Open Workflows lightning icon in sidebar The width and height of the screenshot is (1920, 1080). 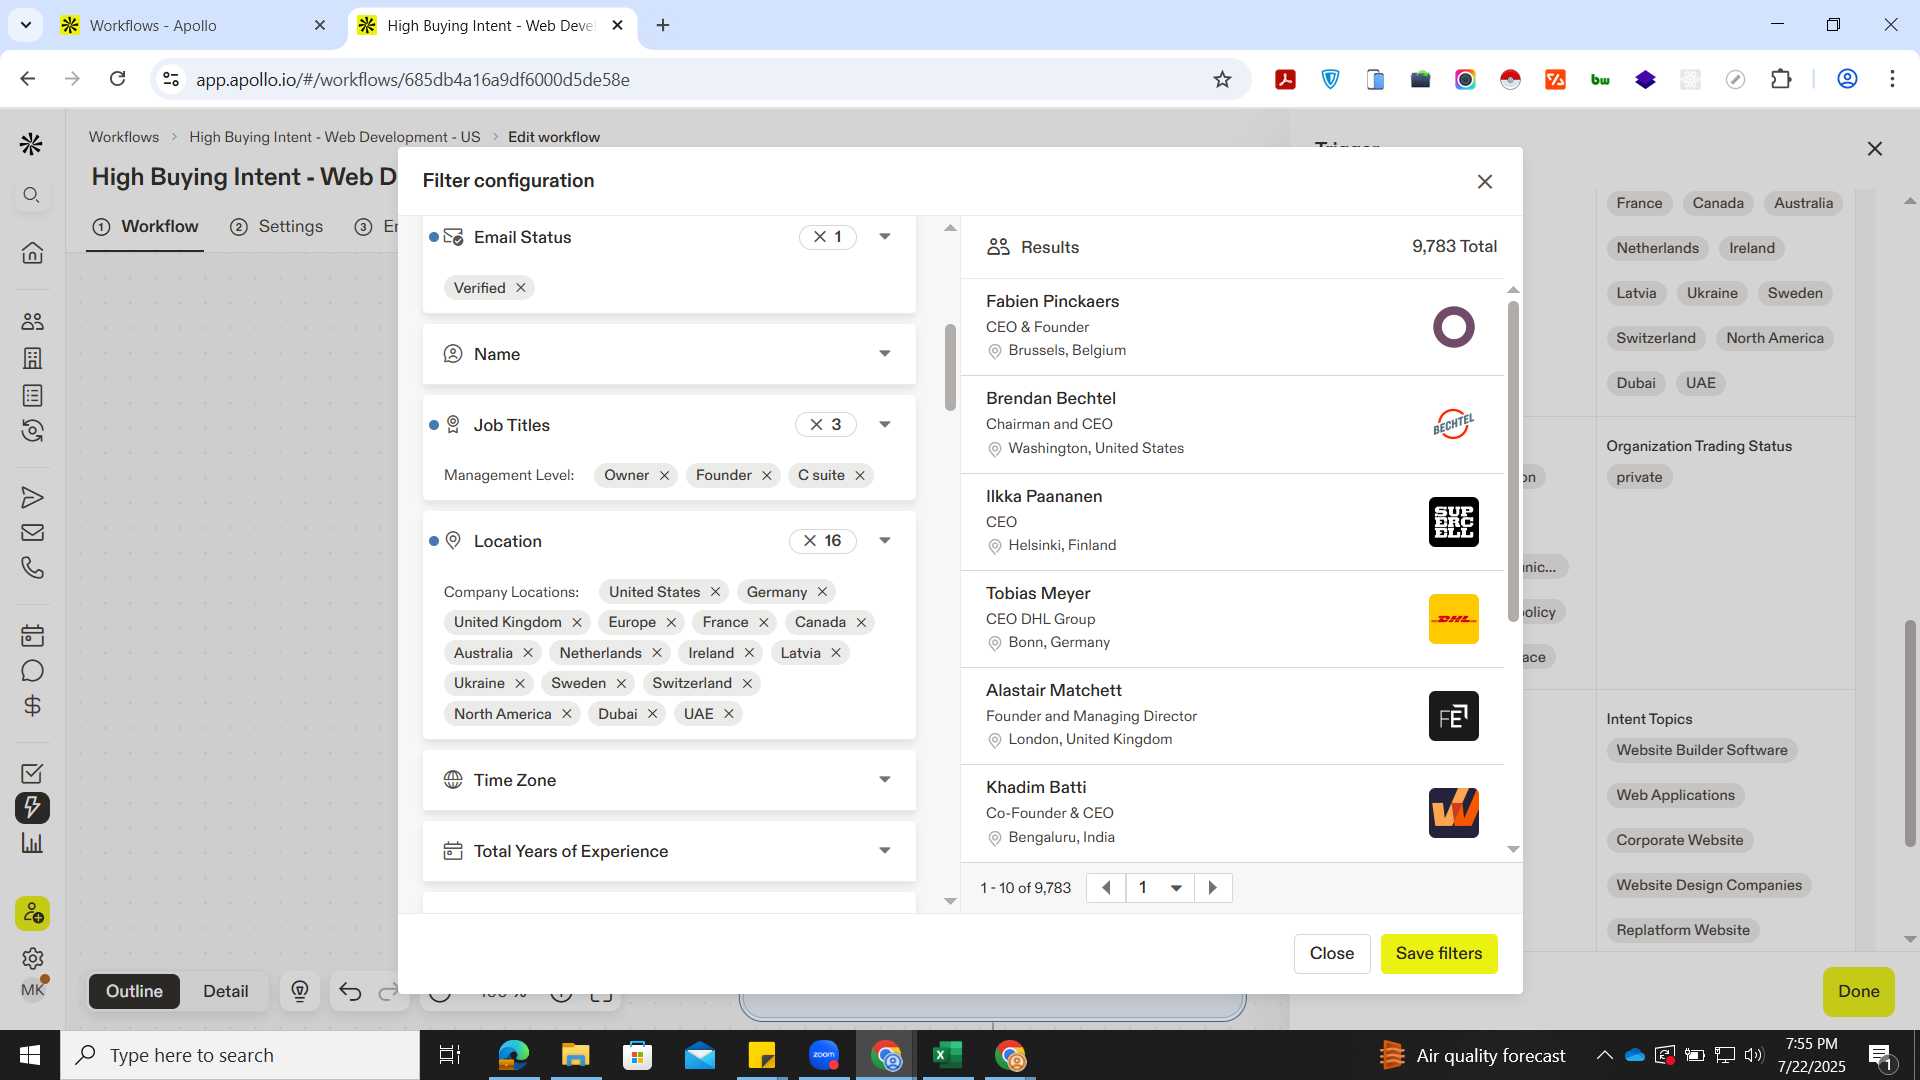tap(32, 808)
